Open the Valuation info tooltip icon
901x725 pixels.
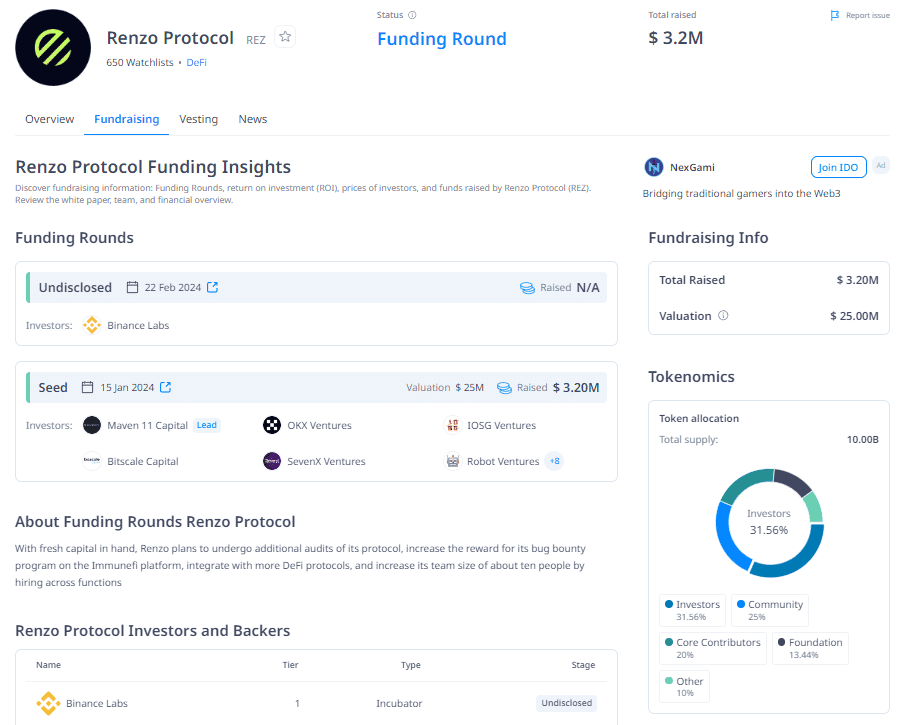click(x=723, y=315)
